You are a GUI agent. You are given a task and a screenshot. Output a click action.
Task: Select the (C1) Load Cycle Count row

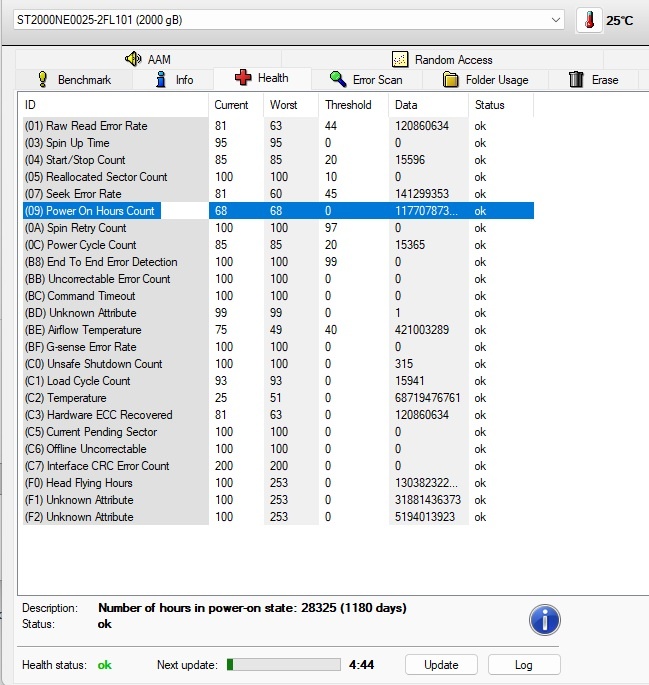278,381
